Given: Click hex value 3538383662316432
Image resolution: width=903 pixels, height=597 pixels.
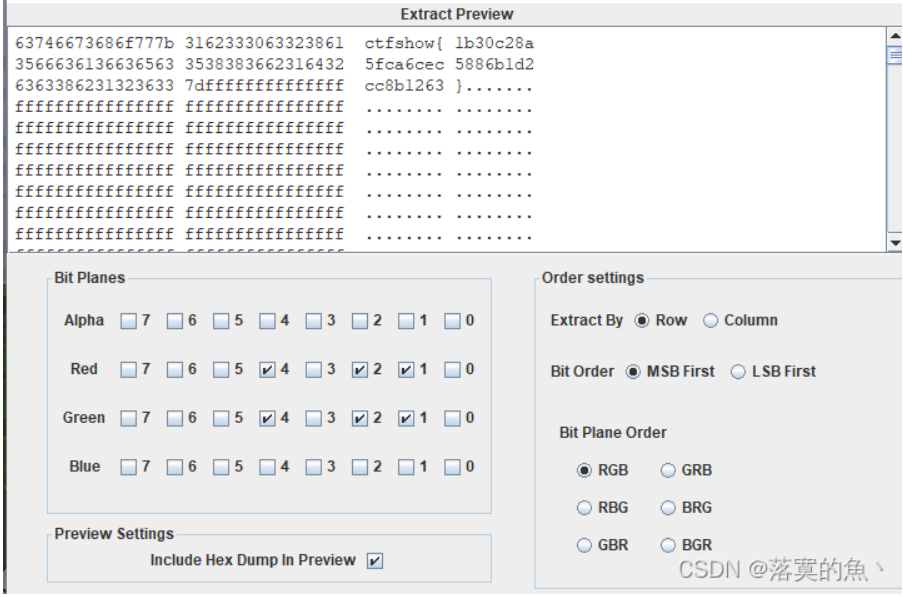Looking at the screenshot, I should (264, 64).
